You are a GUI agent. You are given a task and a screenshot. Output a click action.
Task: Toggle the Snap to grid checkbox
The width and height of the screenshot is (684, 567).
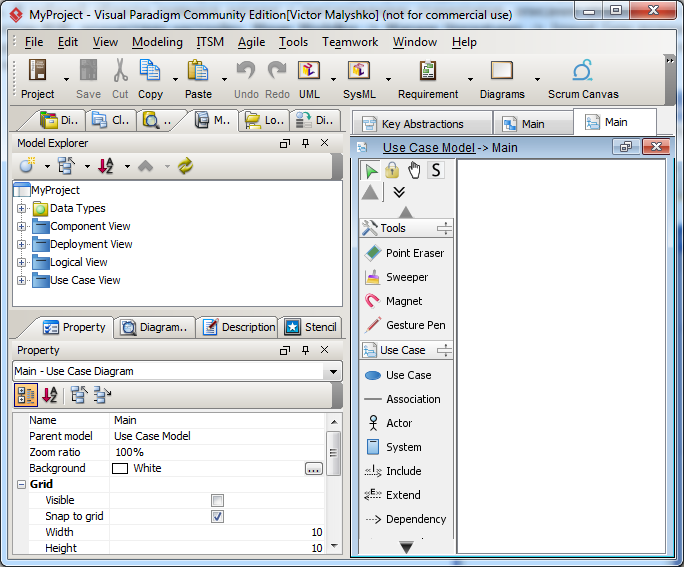click(217, 516)
